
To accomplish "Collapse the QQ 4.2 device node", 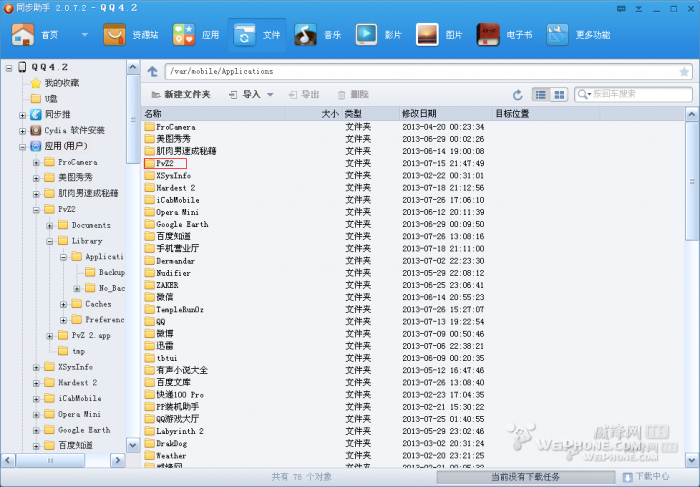I will click(x=9, y=67).
